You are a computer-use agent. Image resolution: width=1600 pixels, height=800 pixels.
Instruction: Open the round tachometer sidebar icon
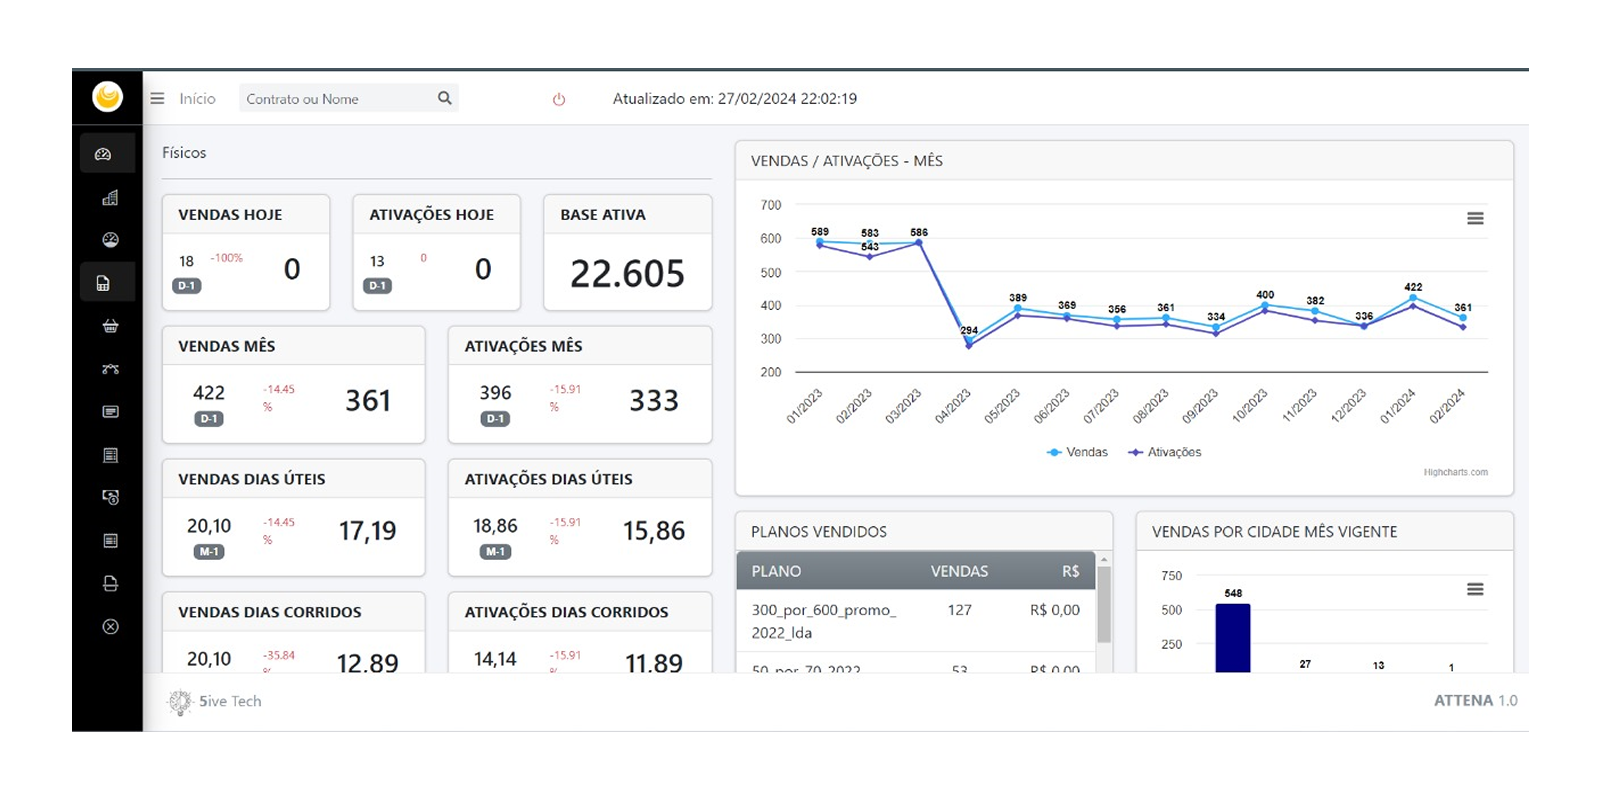click(x=110, y=240)
